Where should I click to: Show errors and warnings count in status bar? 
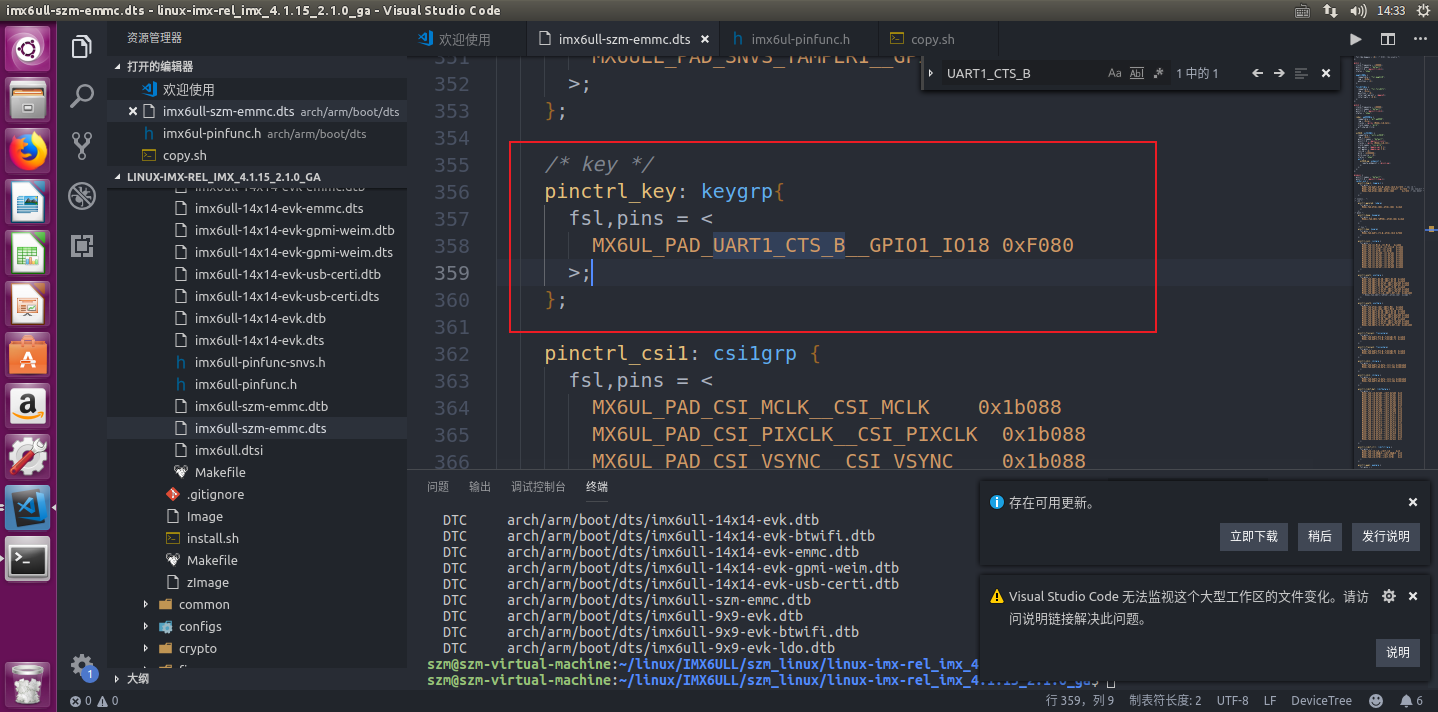point(94,701)
